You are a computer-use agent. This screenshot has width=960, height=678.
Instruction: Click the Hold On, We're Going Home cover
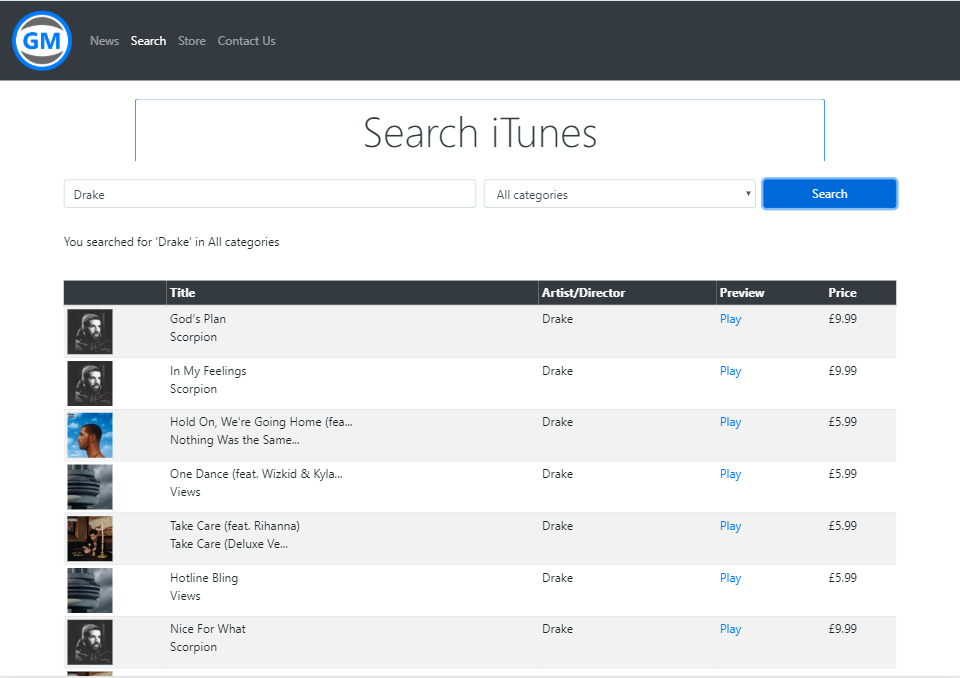pos(90,435)
